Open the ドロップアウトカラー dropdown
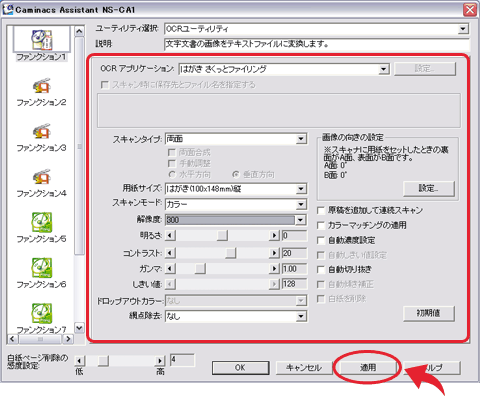480x396 pixels. (x=301, y=301)
